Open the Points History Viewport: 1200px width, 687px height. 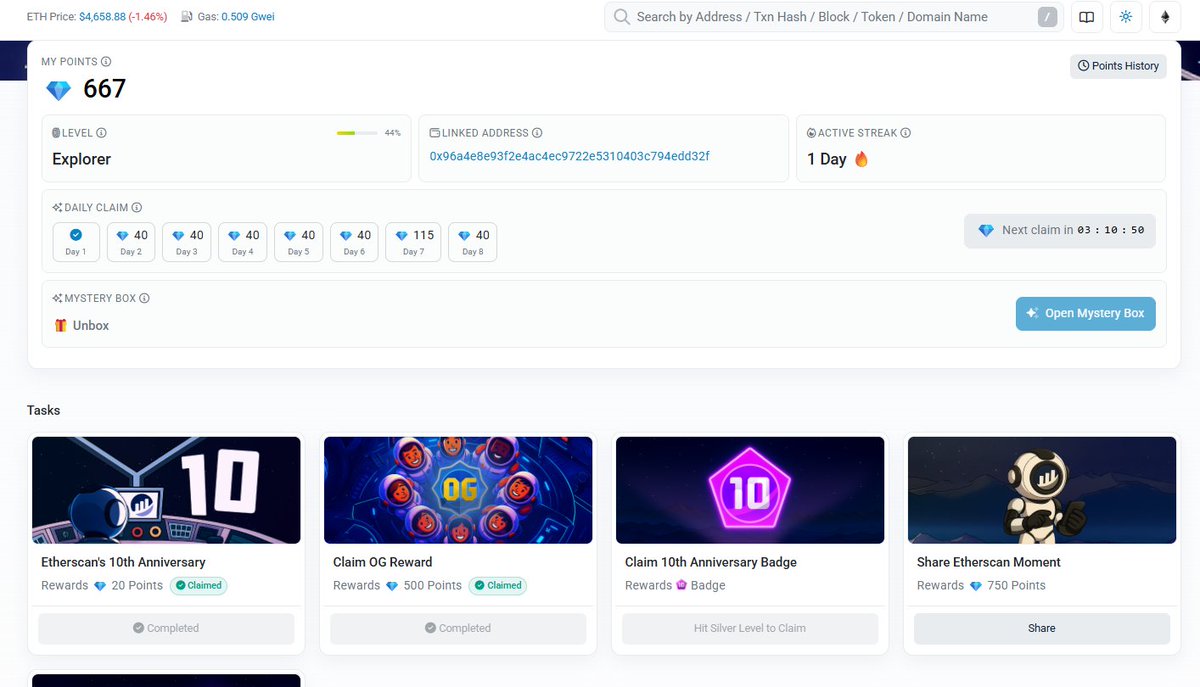pos(1118,66)
